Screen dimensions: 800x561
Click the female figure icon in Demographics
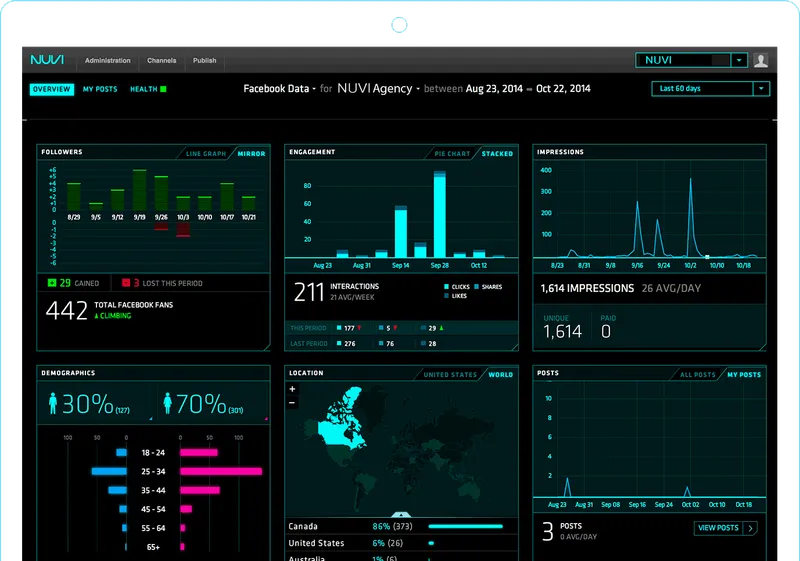point(167,403)
